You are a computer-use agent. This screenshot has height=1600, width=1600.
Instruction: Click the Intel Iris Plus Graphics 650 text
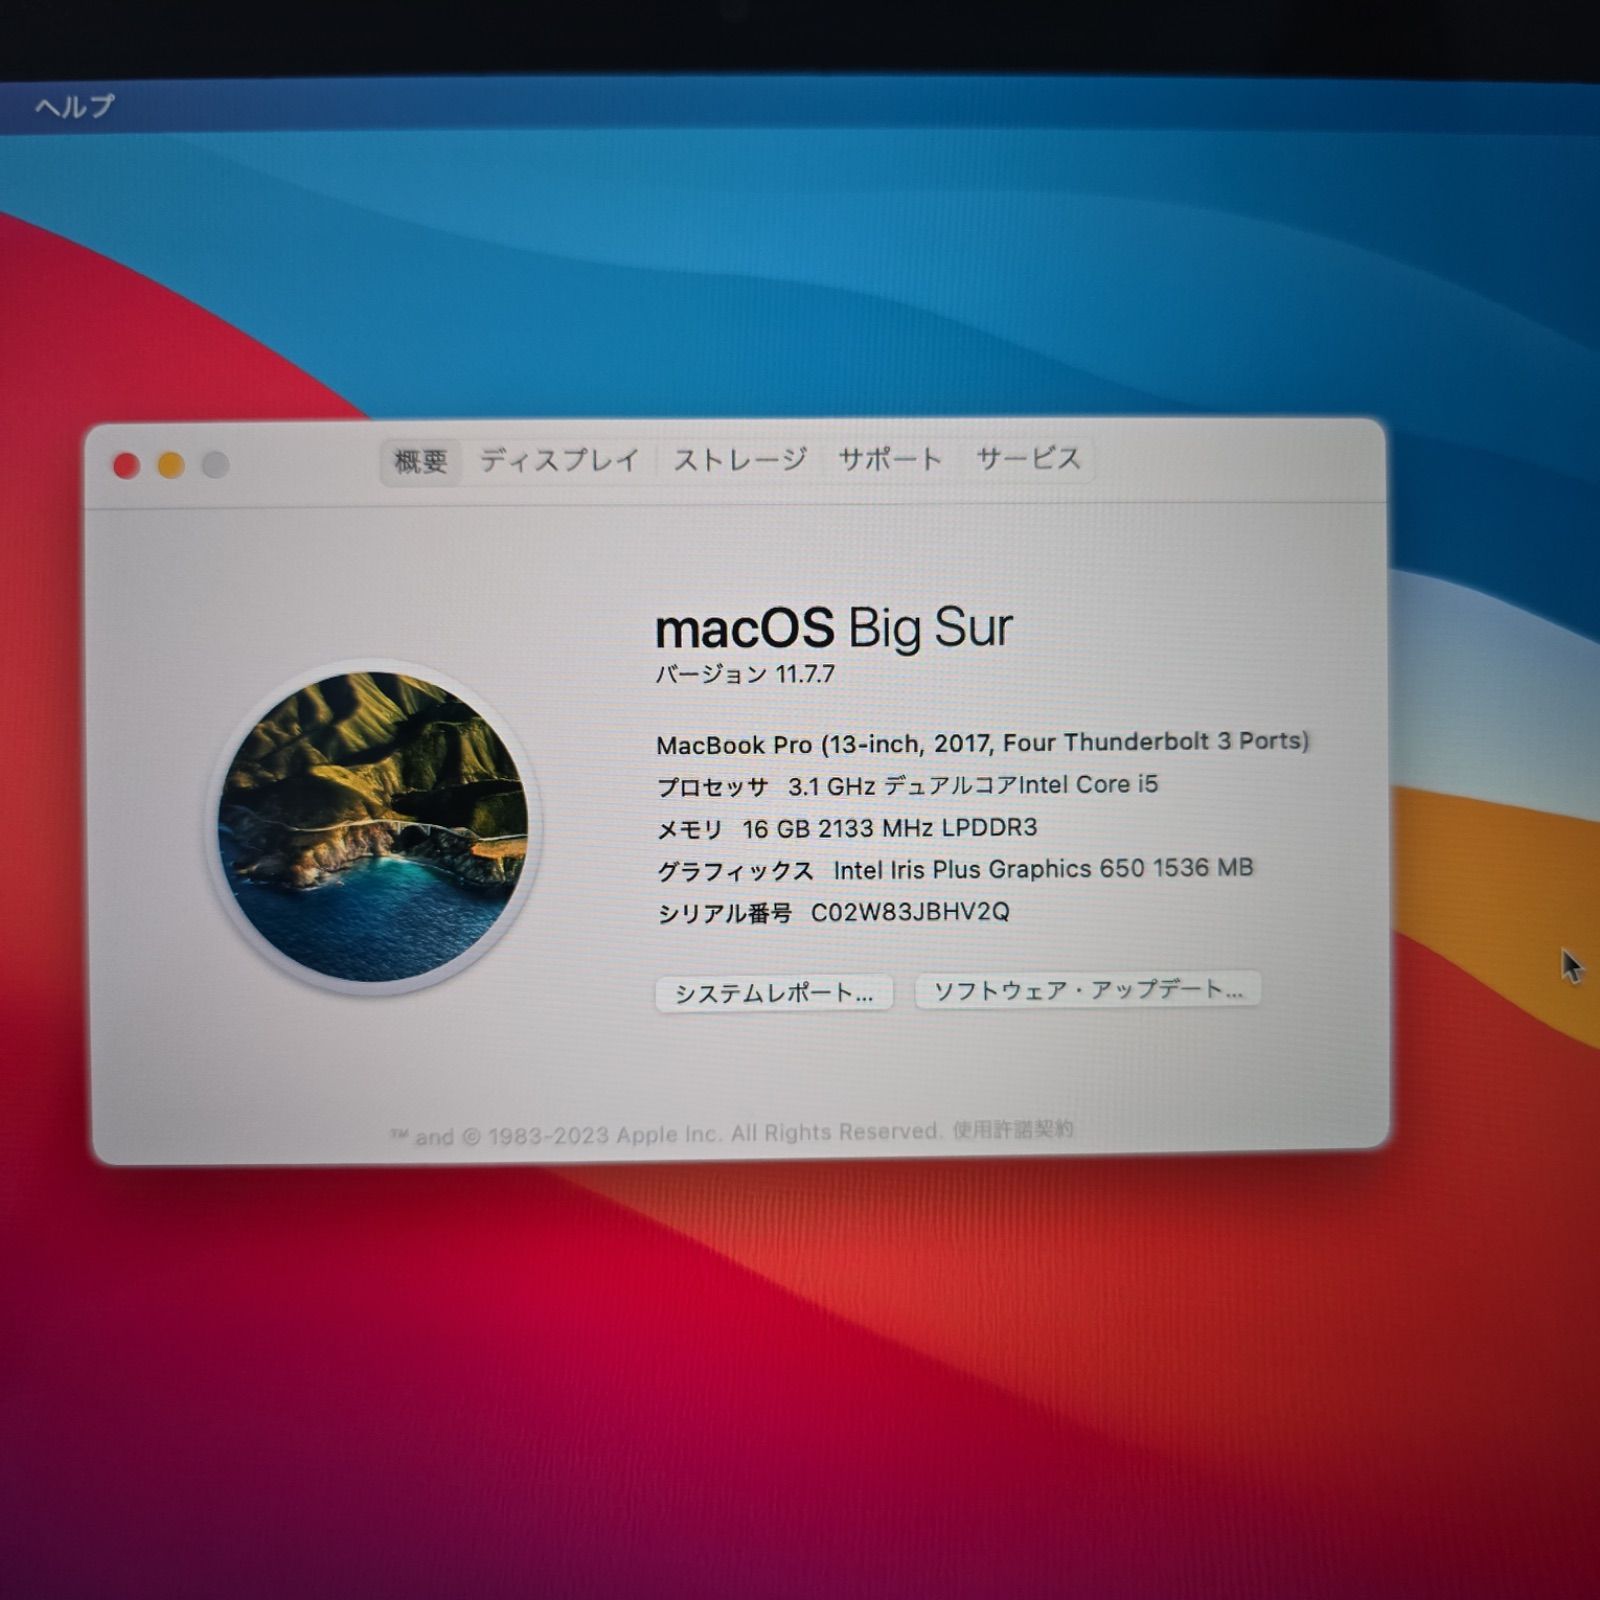[x=1043, y=869]
